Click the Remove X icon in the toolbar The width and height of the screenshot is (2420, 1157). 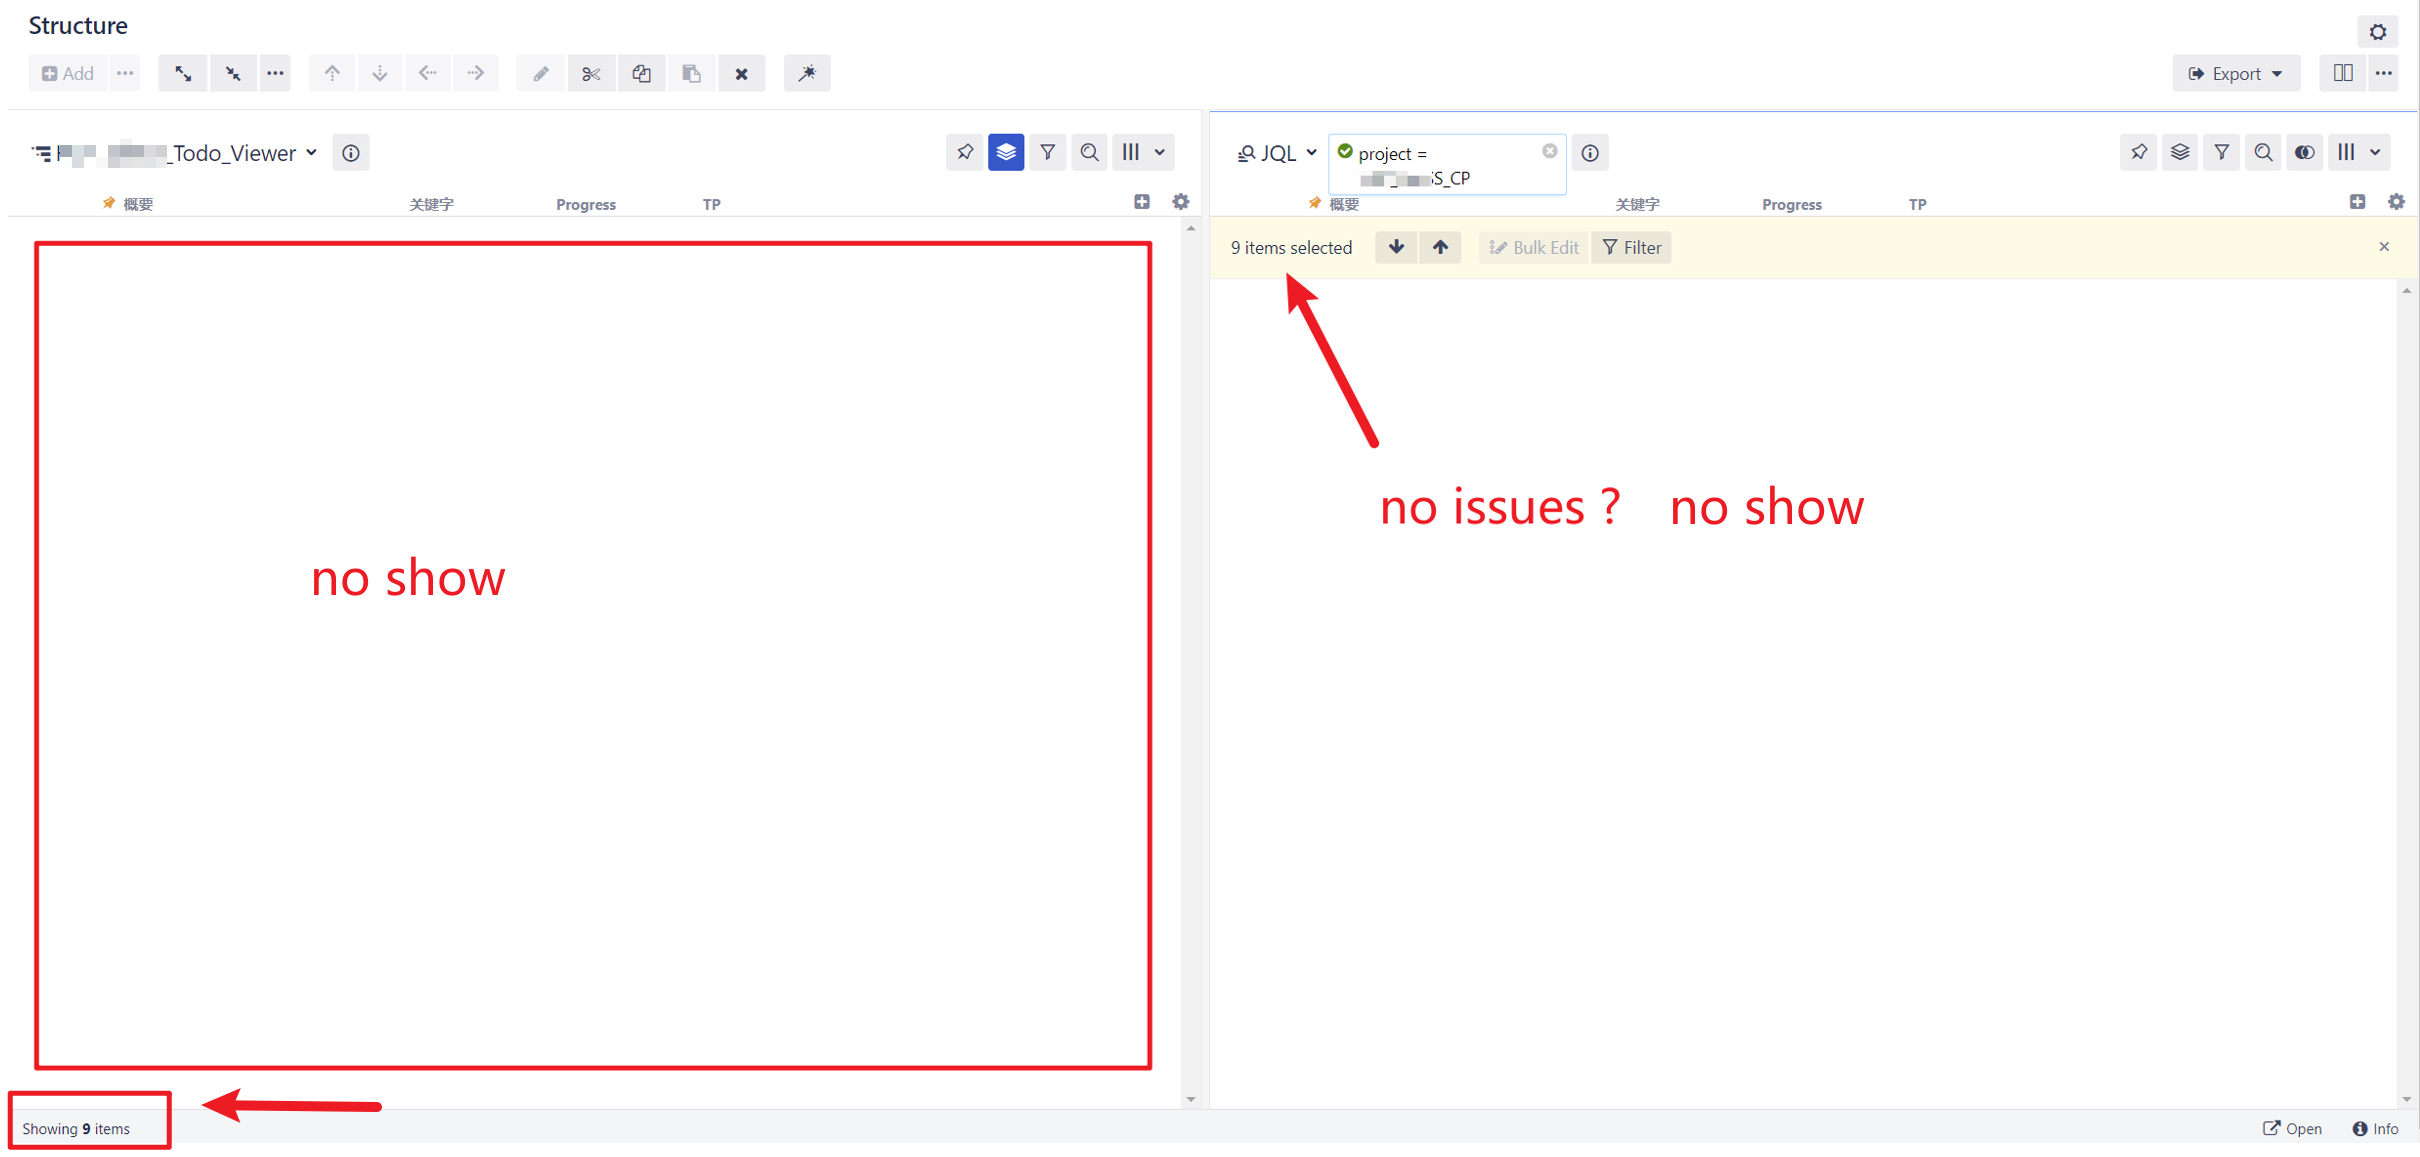pos(742,73)
